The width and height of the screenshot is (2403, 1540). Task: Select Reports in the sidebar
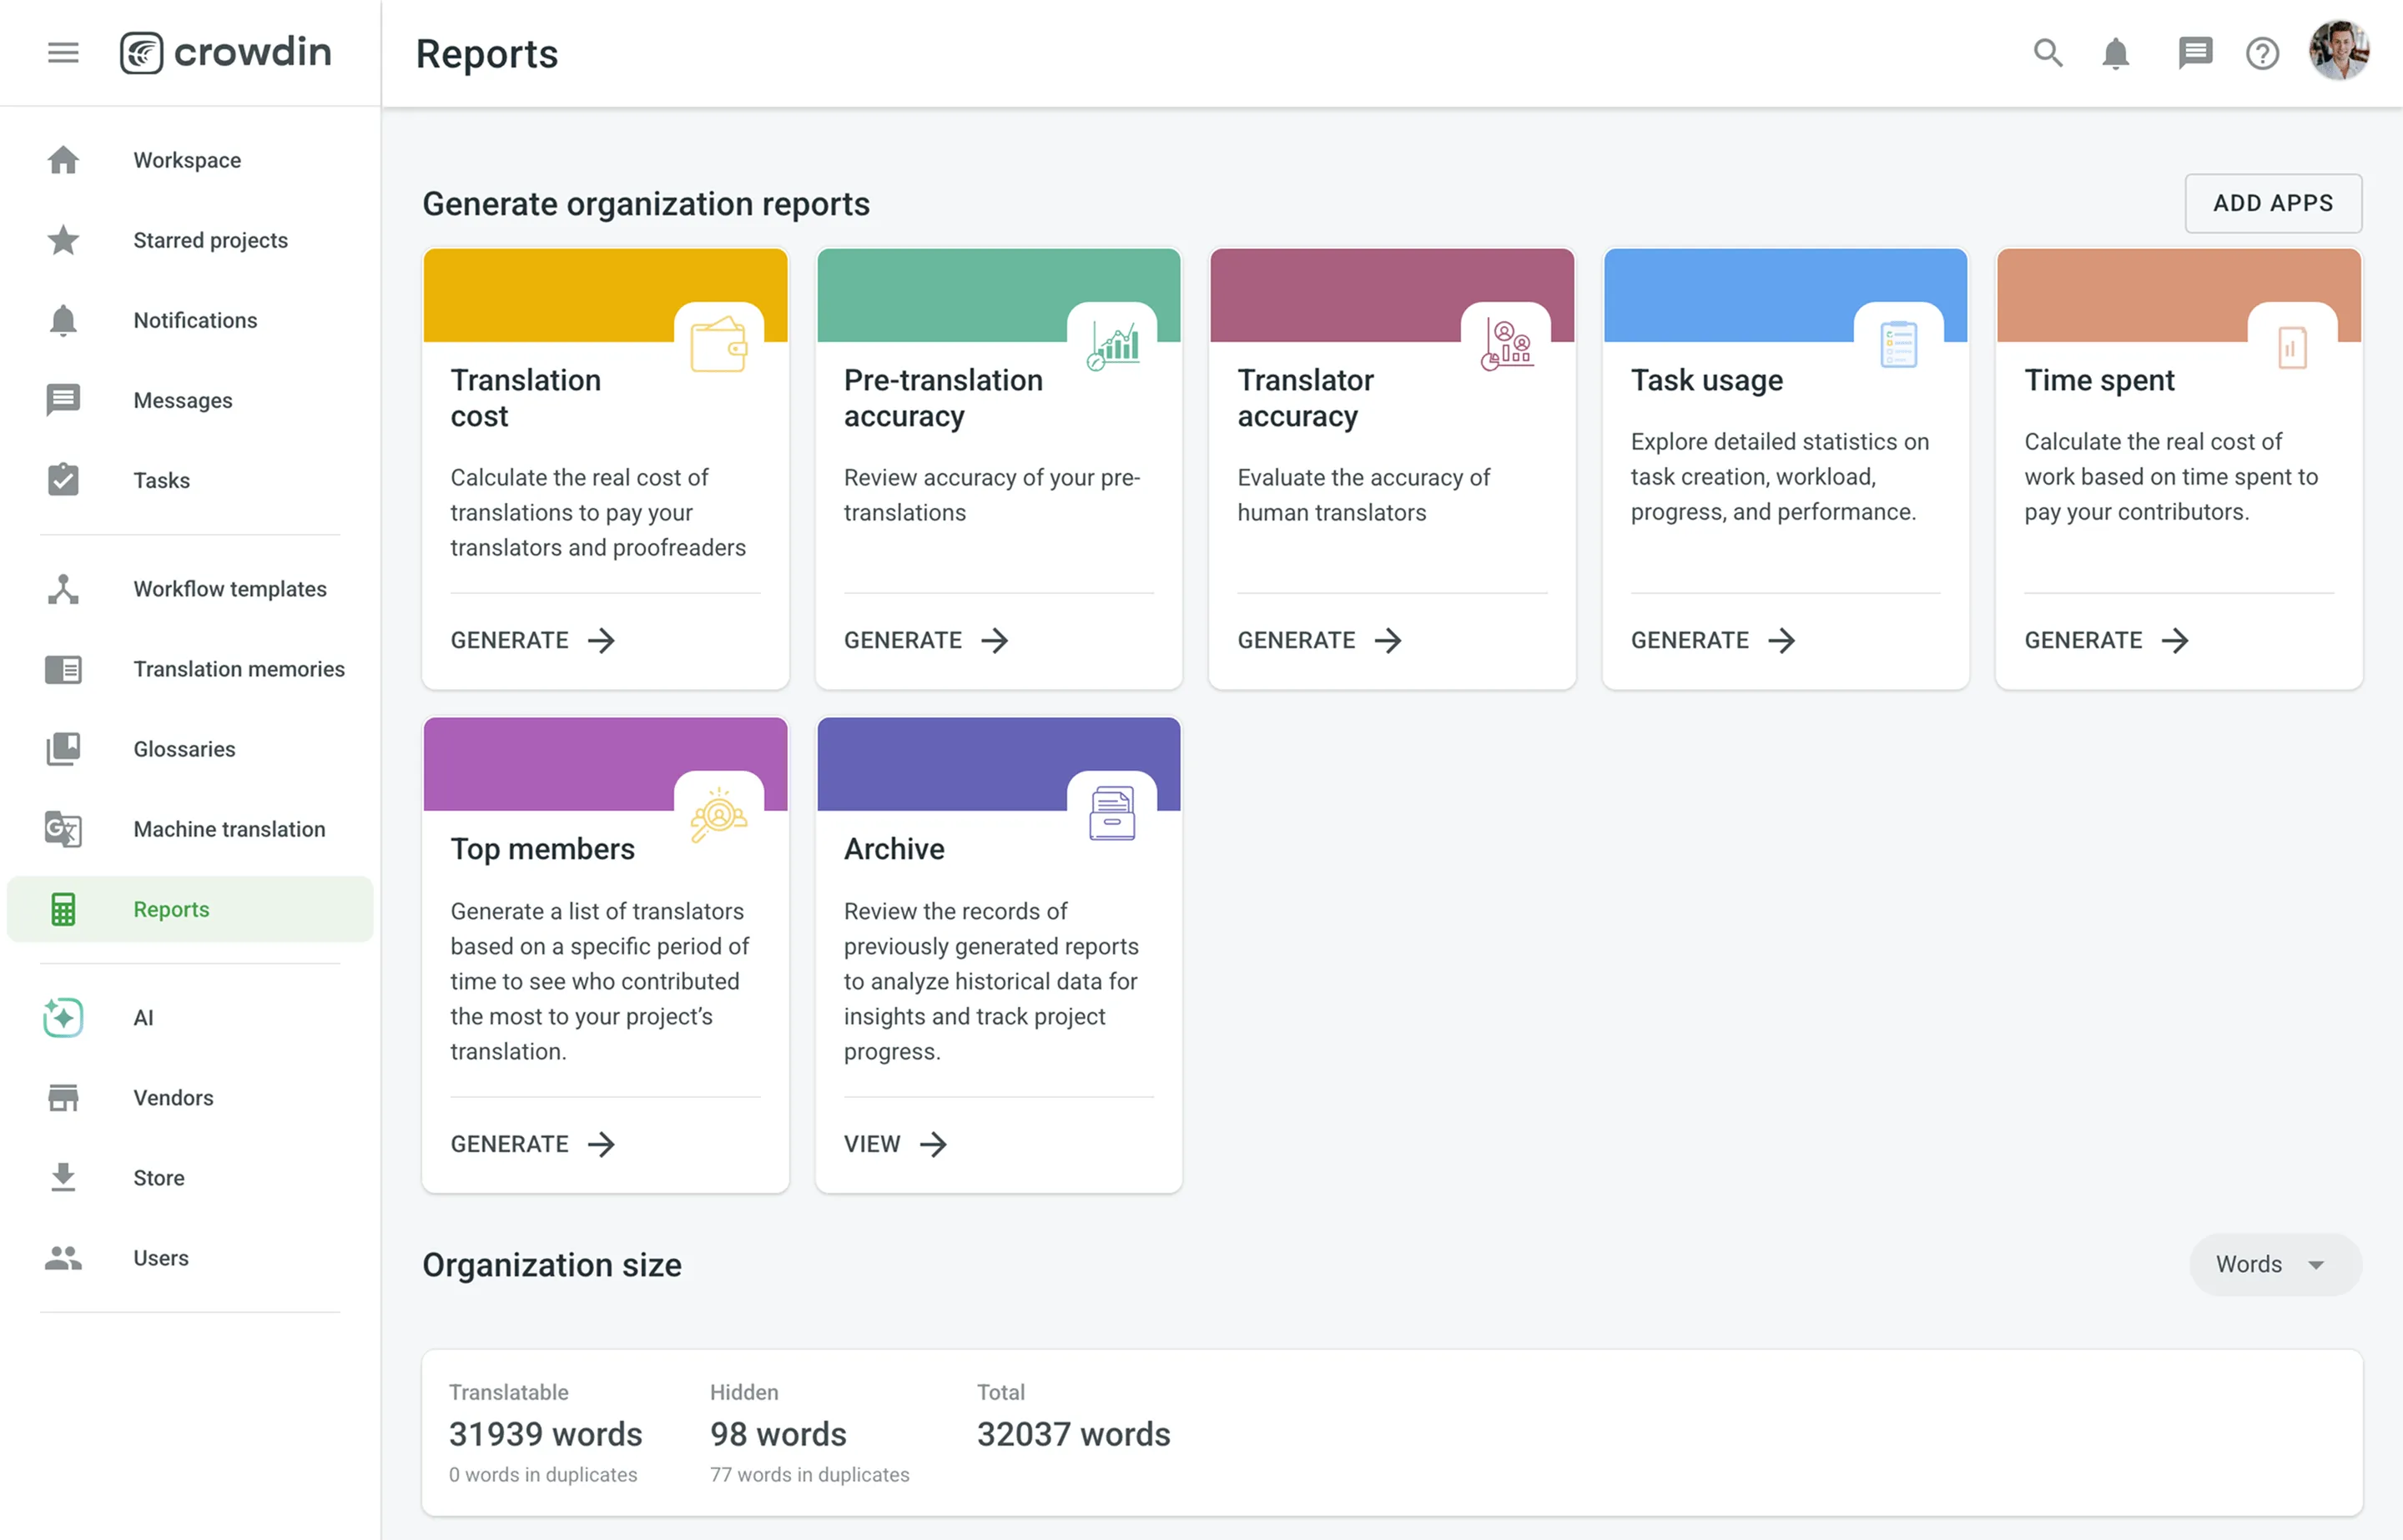pos(170,909)
